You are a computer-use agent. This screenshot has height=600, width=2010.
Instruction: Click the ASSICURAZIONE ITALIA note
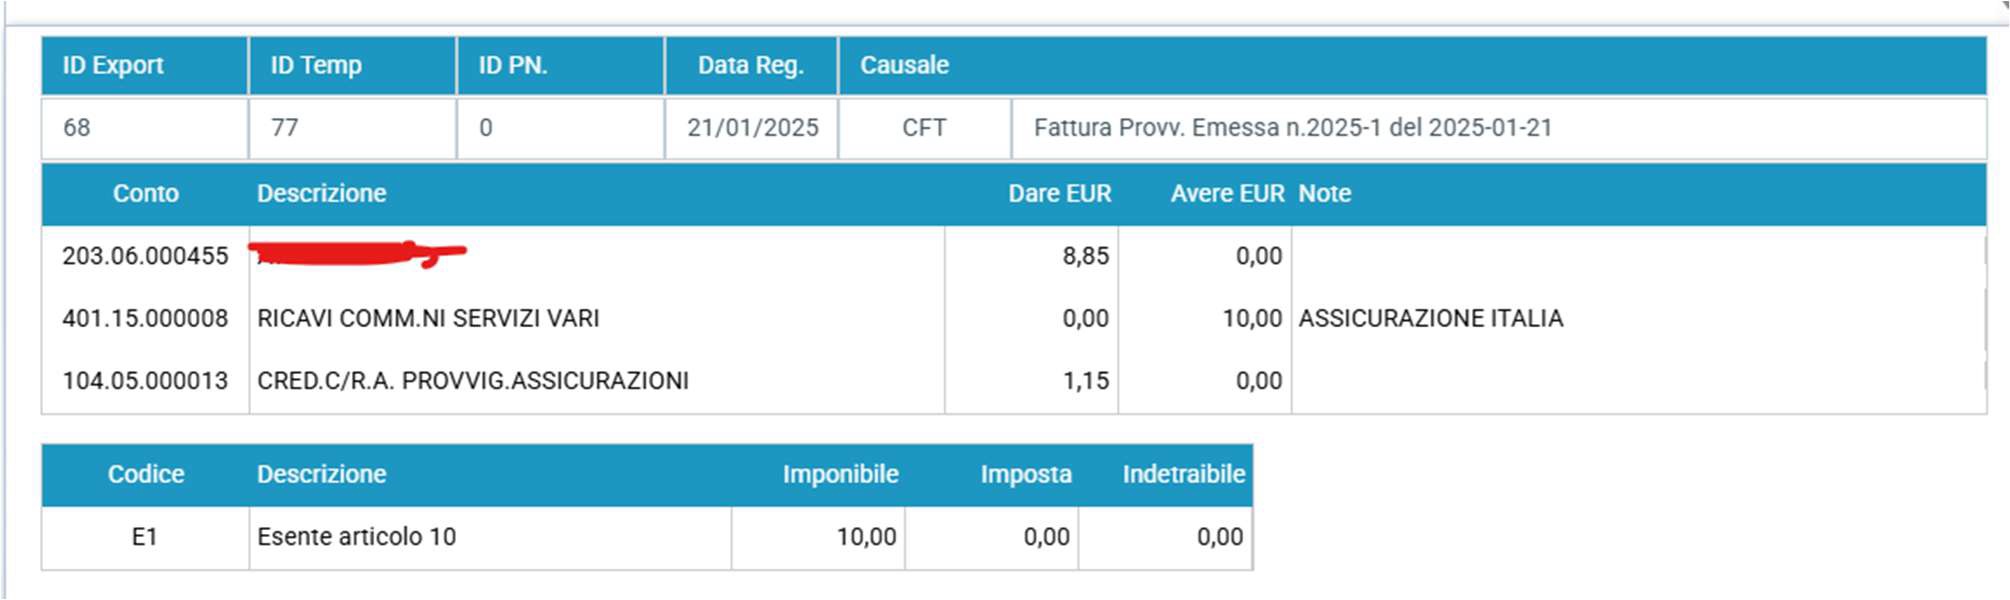point(1431,318)
